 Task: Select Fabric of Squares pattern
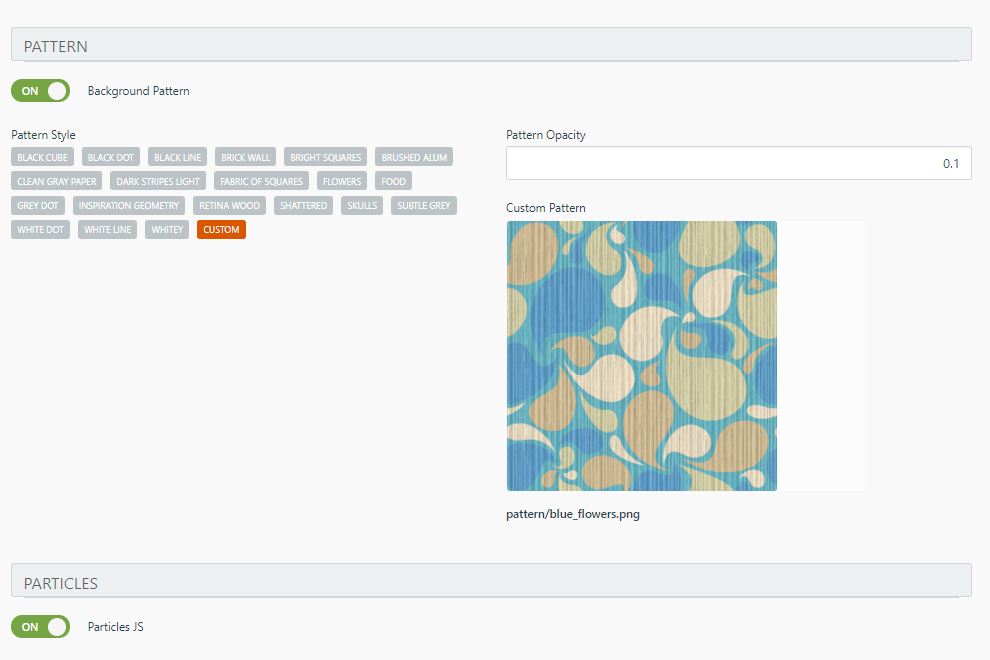click(x=261, y=181)
